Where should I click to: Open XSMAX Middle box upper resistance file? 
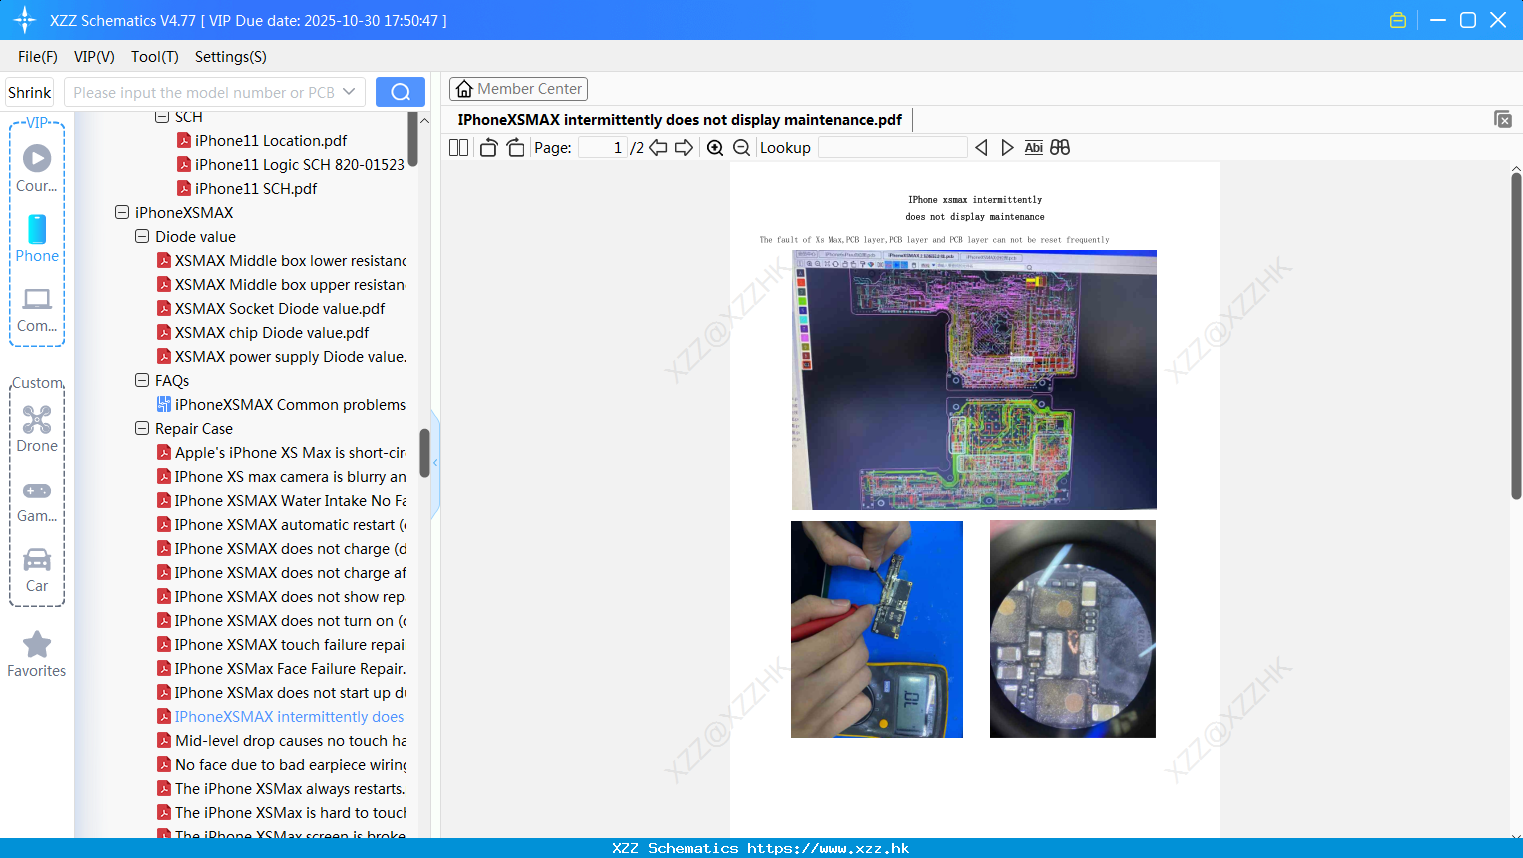[281, 285]
